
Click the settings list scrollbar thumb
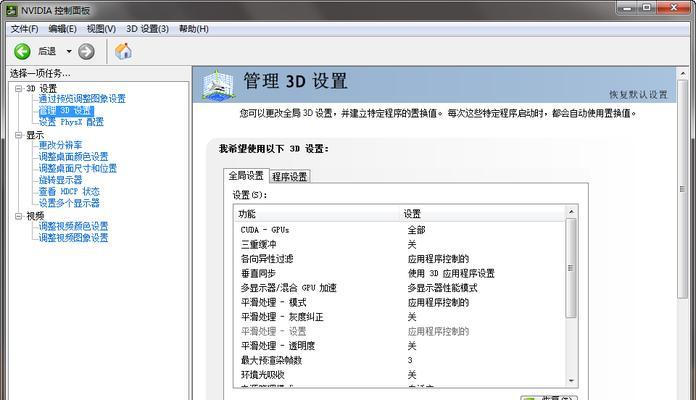point(571,268)
